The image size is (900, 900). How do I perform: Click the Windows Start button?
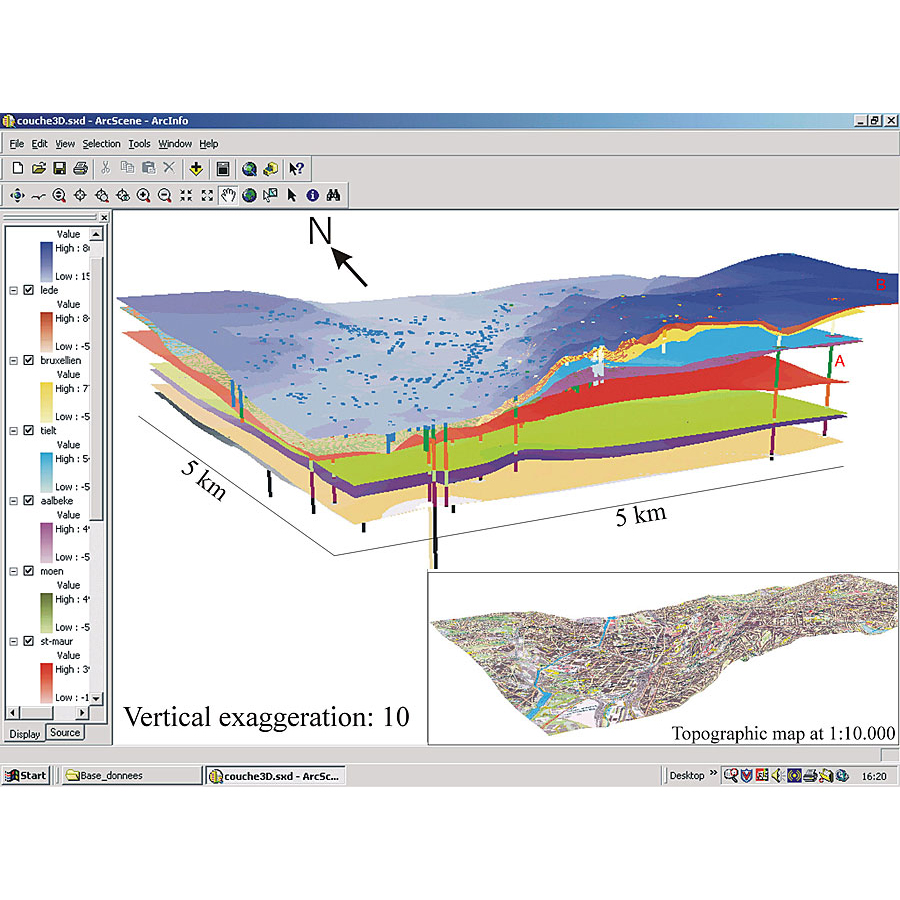tap(25, 775)
